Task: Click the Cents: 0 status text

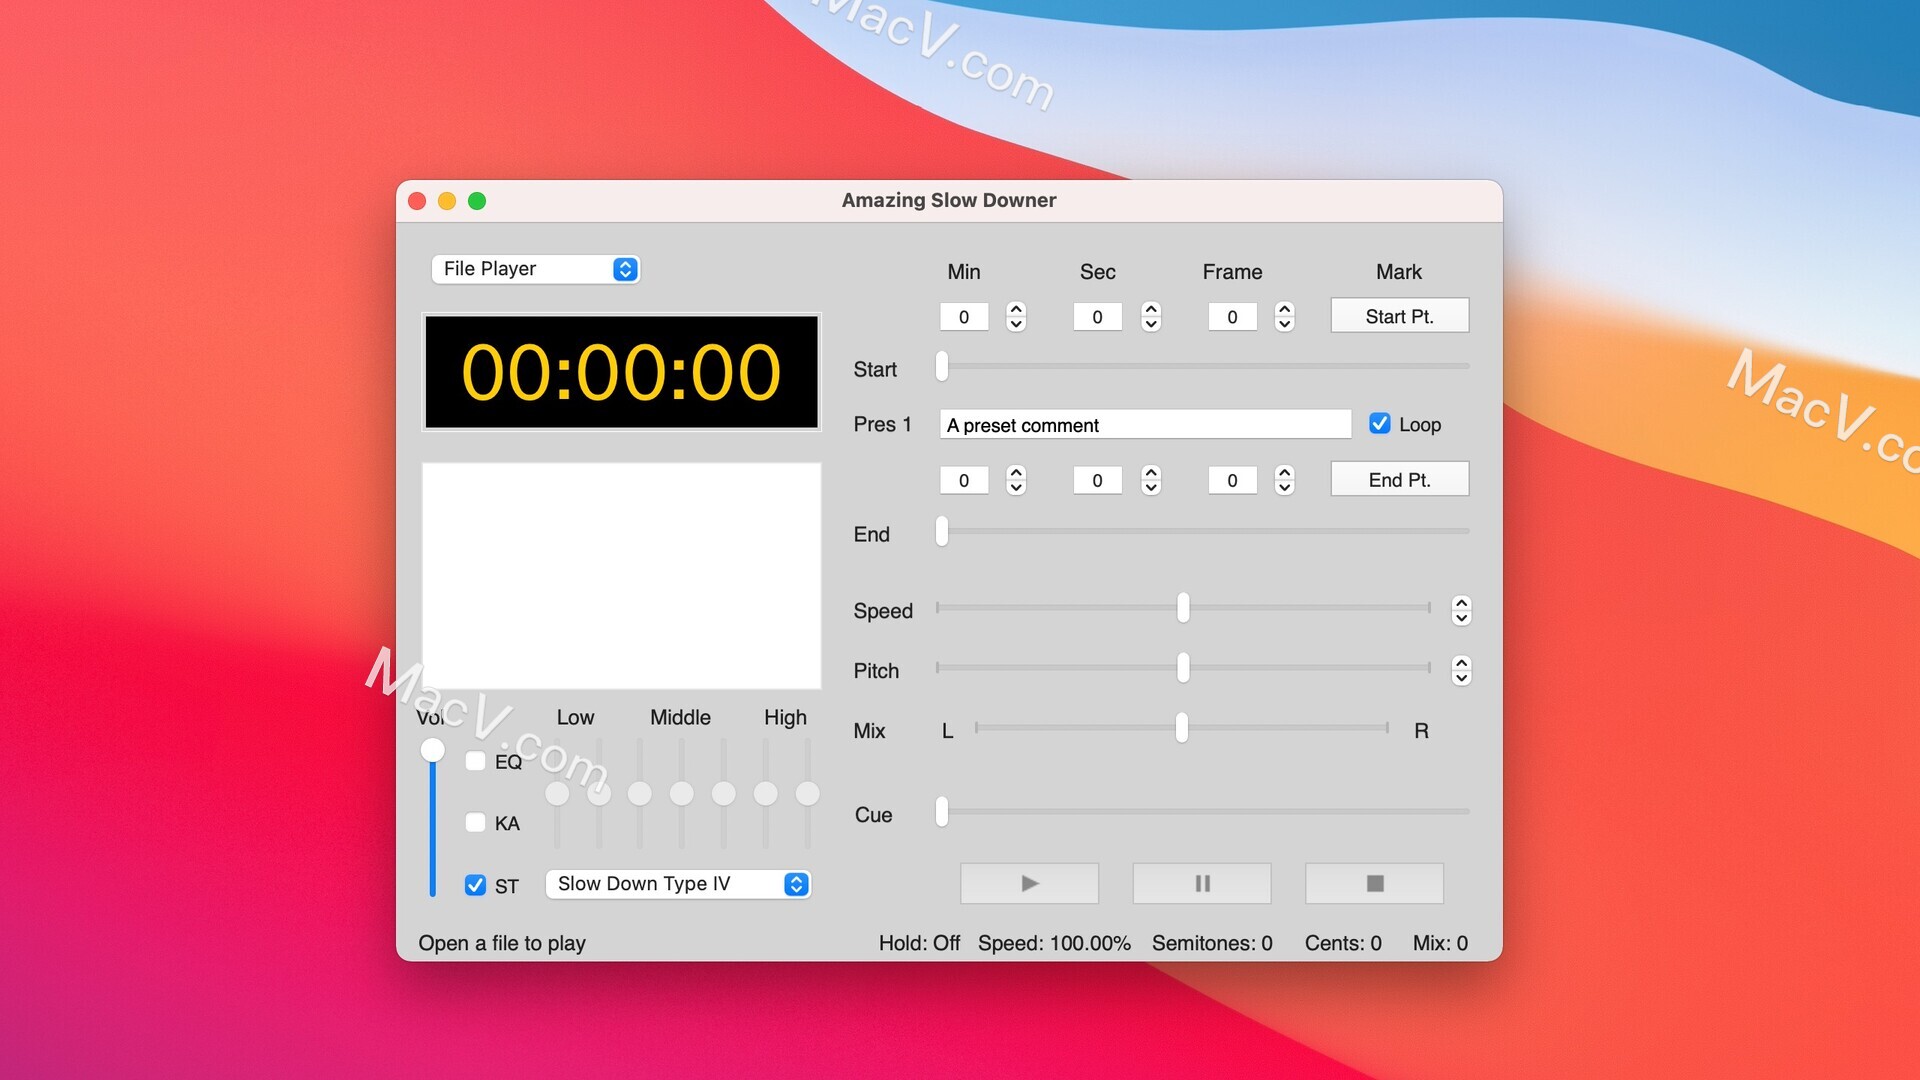Action: (1343, 943)
